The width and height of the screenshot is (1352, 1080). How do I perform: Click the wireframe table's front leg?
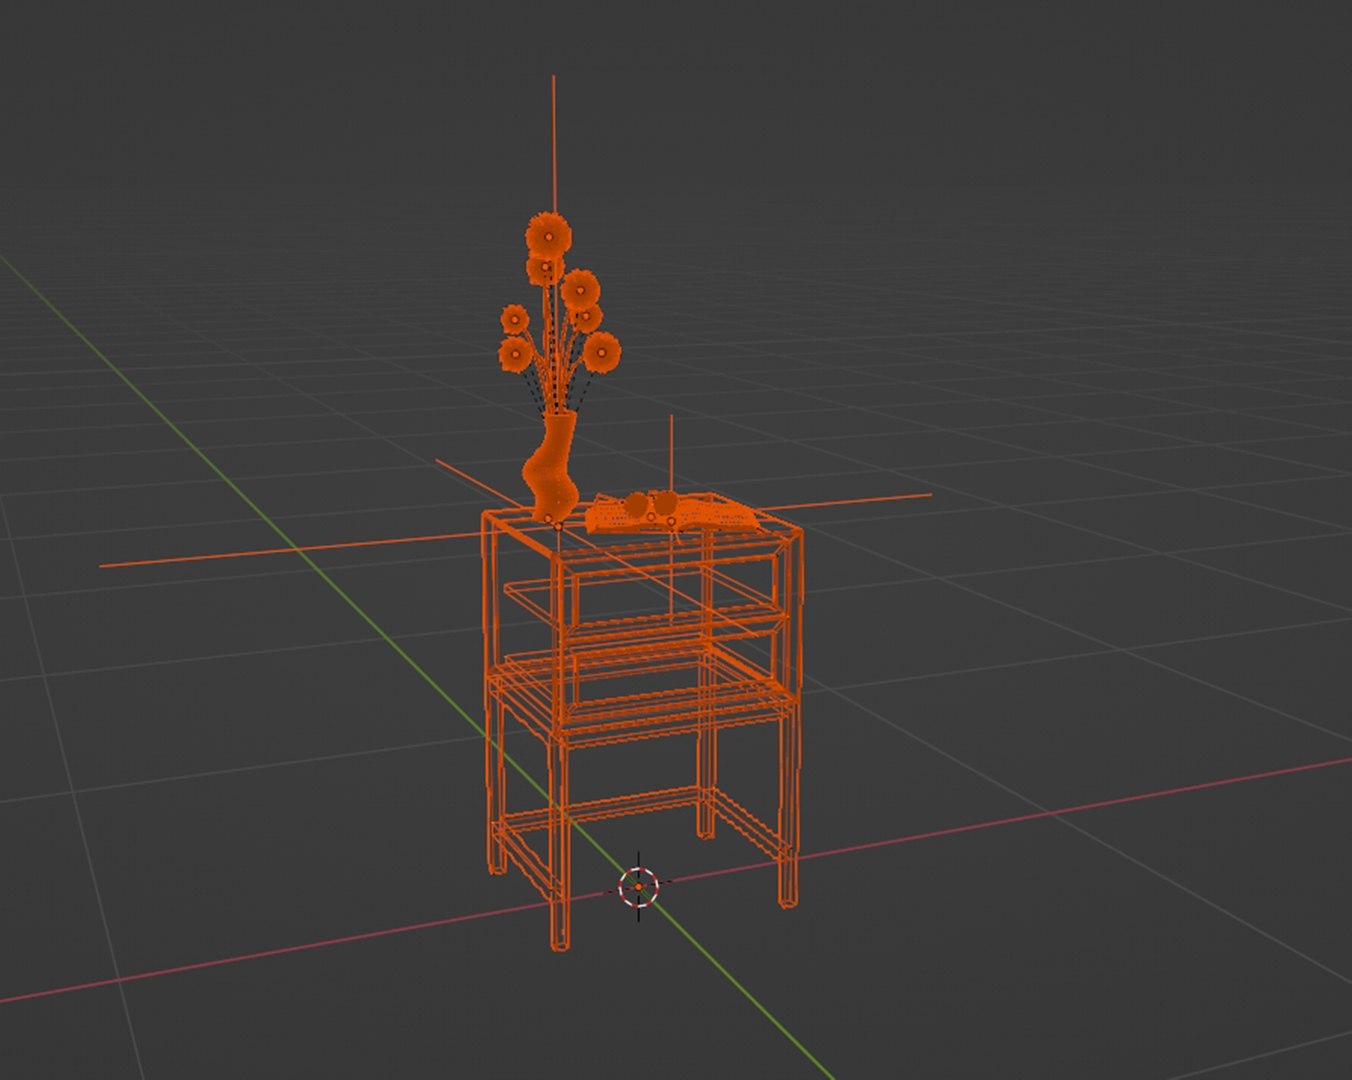(x=559, y=843)
